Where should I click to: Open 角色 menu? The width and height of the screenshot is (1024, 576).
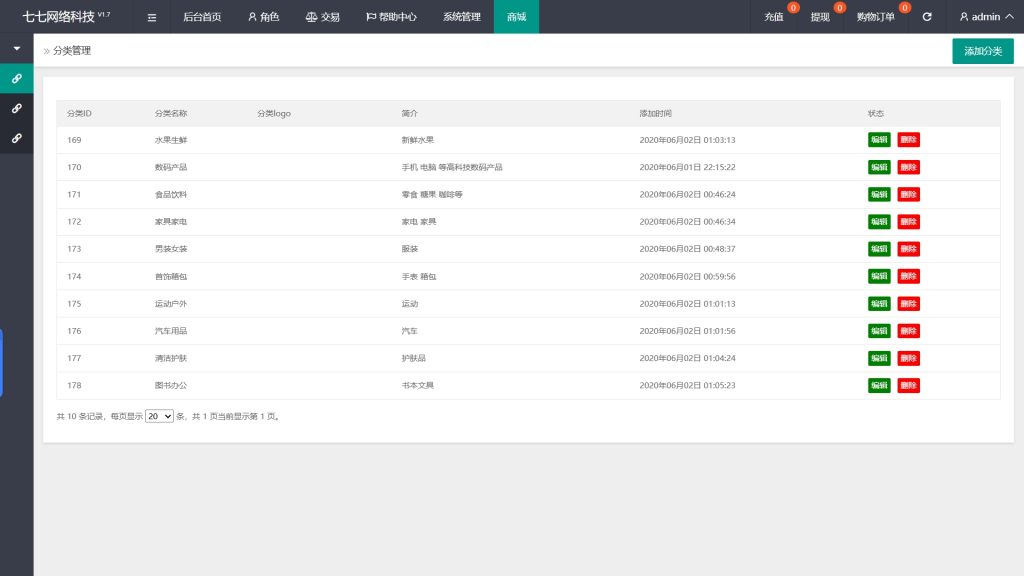click(x=264, y=17)
